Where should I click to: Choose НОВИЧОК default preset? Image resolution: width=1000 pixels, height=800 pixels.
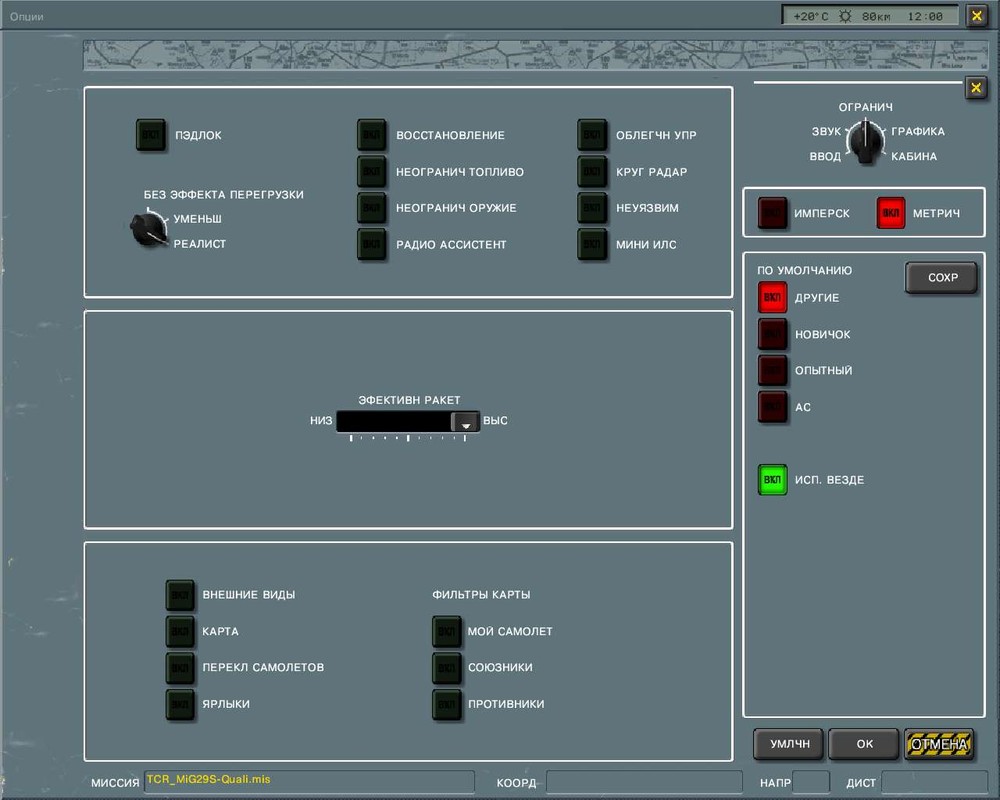pos(772,334)
